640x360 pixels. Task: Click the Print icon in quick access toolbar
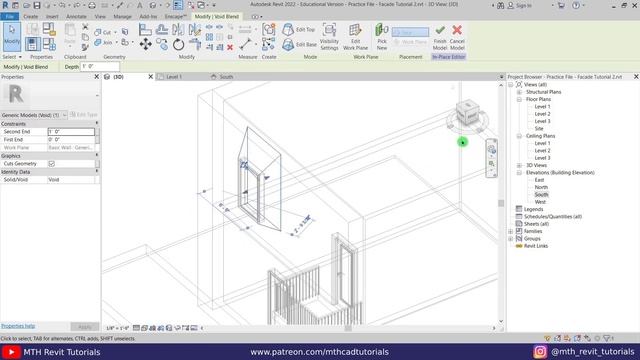point(92,5)
